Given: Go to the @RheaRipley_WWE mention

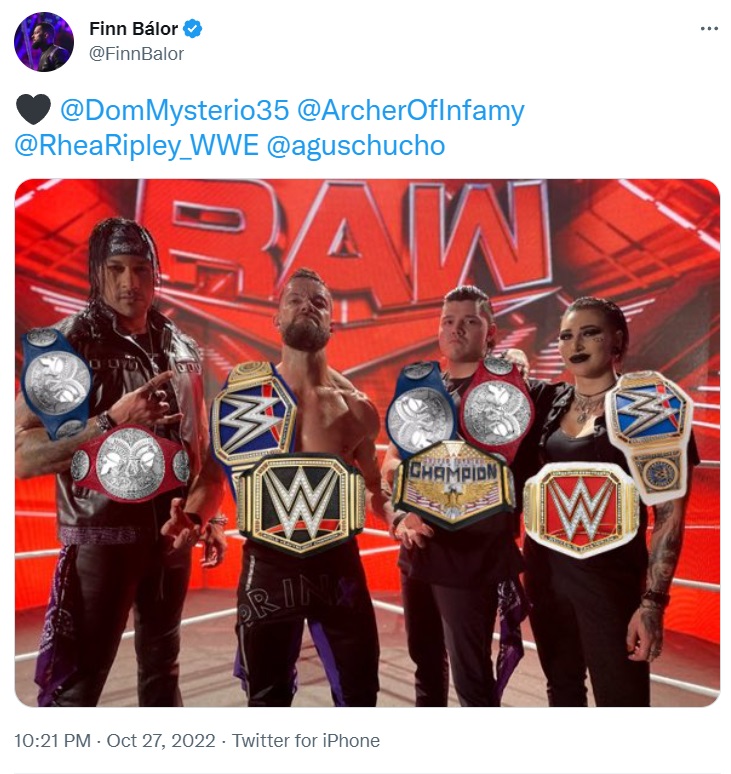Looking at the screenshot, I should pos(136,145).
